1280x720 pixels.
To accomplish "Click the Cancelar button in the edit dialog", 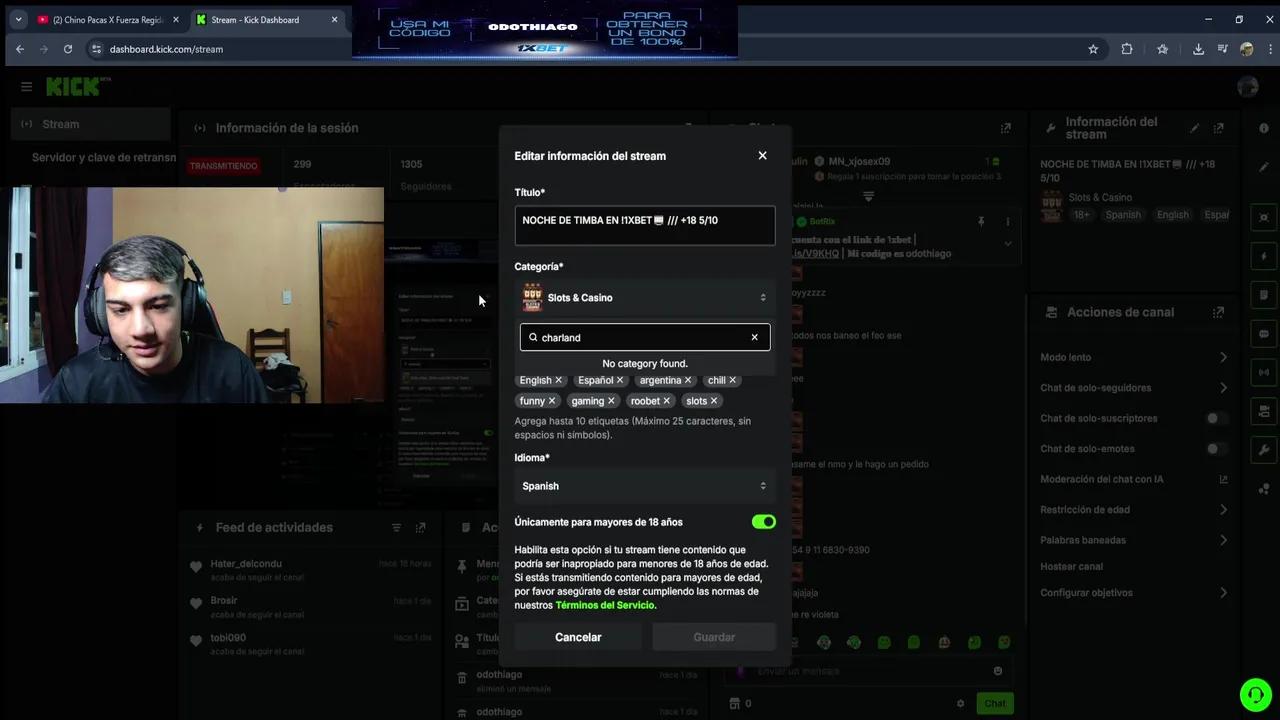I will [x=578, y=637].
